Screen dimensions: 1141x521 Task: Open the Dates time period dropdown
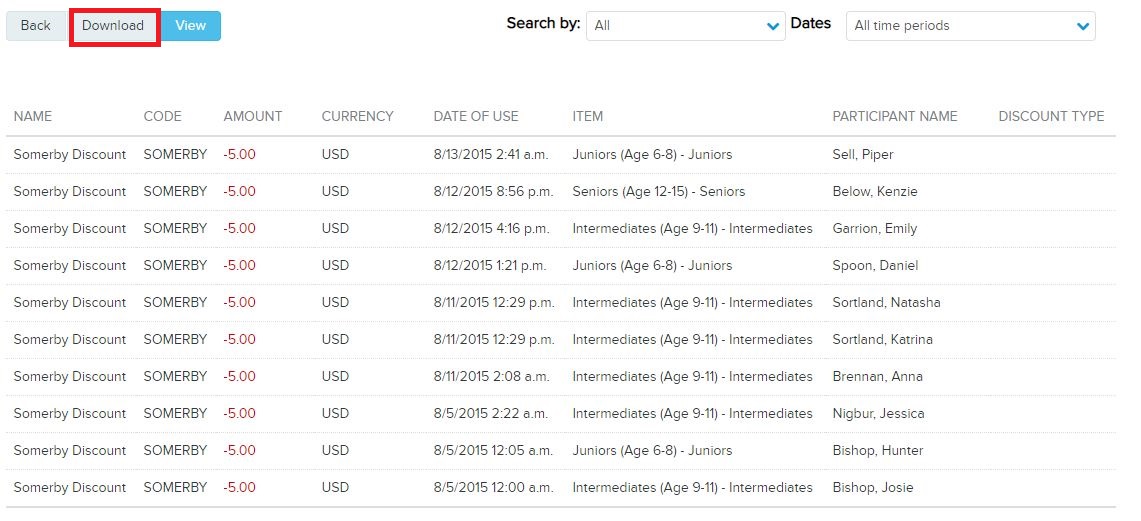pyautogui.click(x=971, y=25)
